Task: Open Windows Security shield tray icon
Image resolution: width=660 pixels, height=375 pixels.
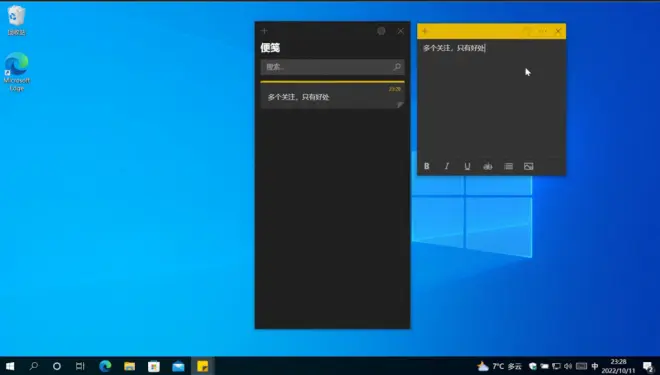Action: 532,366
